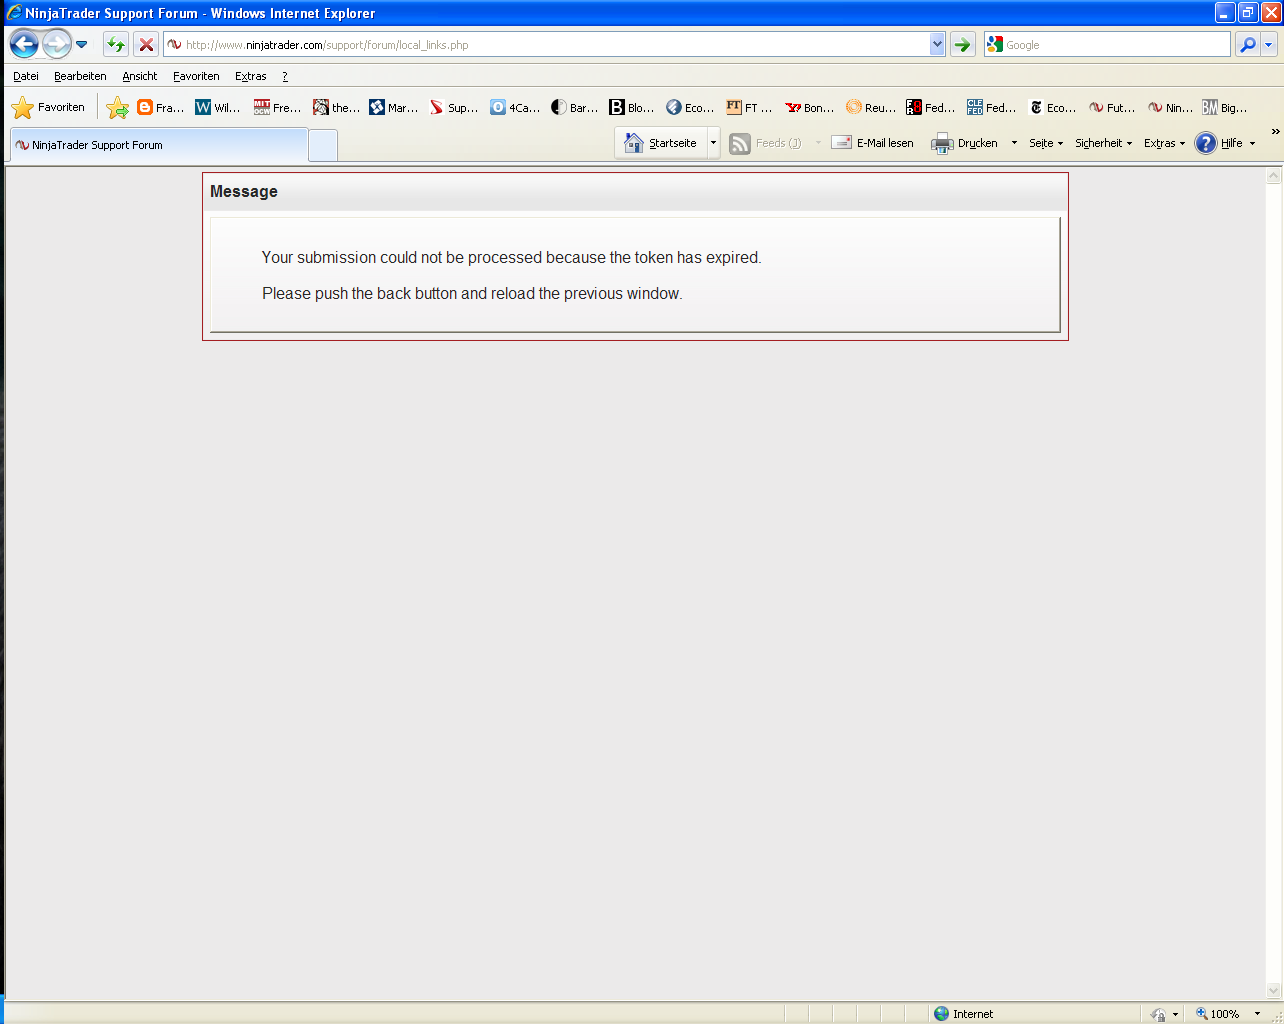Open a new blank tab
Image resolution: width=1284 pixels, height=1024 pixels.
(323, 146)
